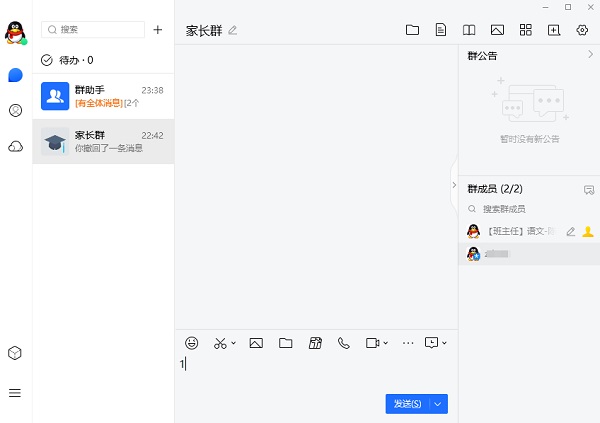Open the 家长群 chat in list
This screenshot has height=423, width=600.
click(x=104, y=141)
